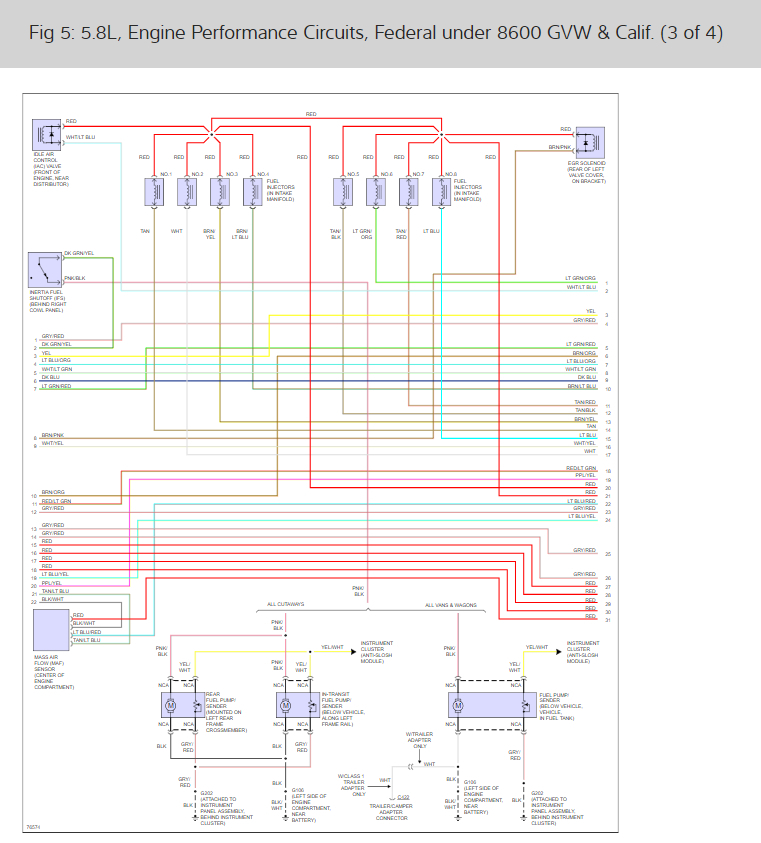Viewport: 761px width, 843px height.
Task: Click the rear fuel pump/sender motor symbol
Action: point(169,705)
